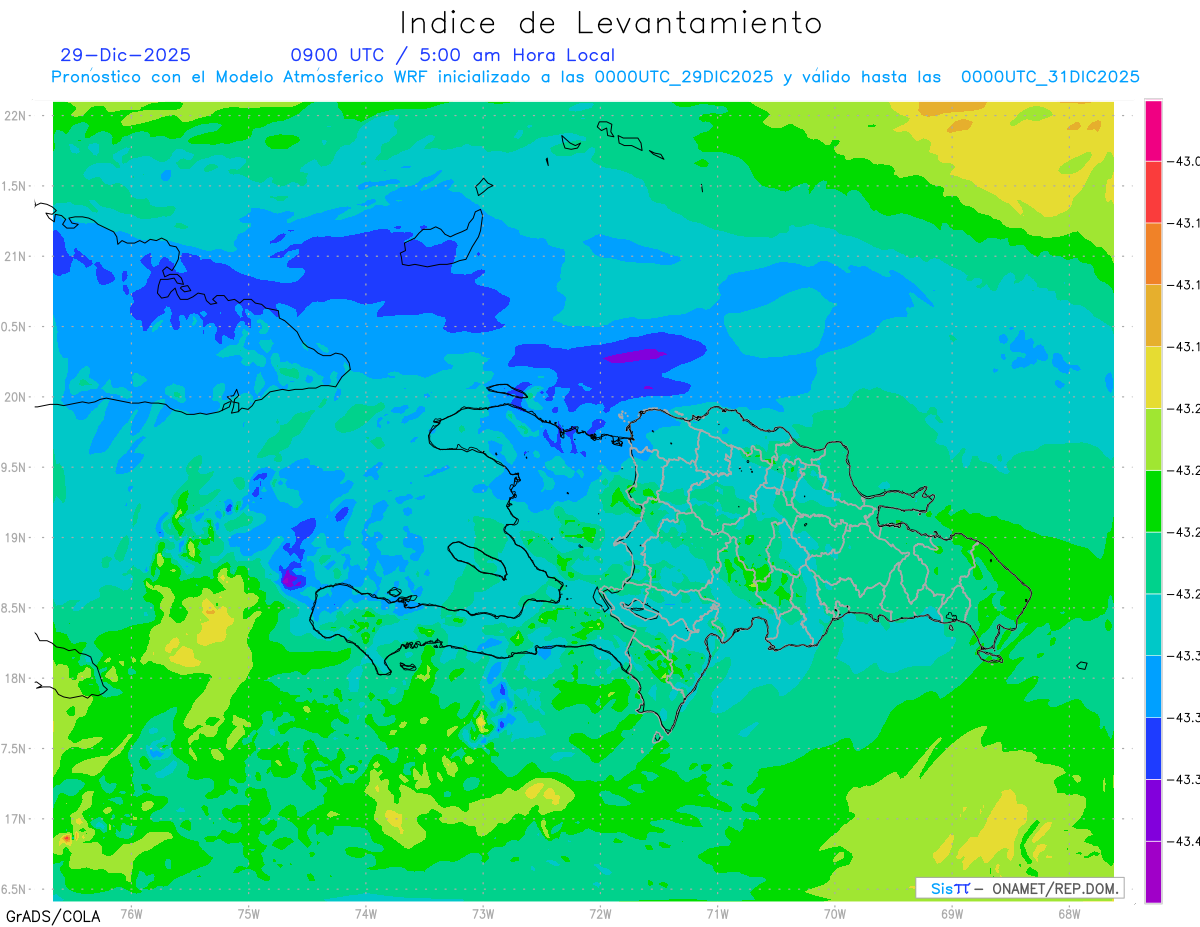Click the '29-Dic-2025' date label
Viewport: 1200px width, 927px height.
click(x=125, y=55)
